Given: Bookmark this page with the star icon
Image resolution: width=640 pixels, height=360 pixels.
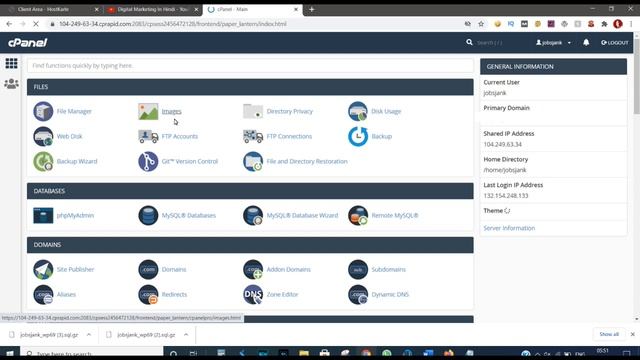Looking at the screenshot, I should click(x=481, y=24).
